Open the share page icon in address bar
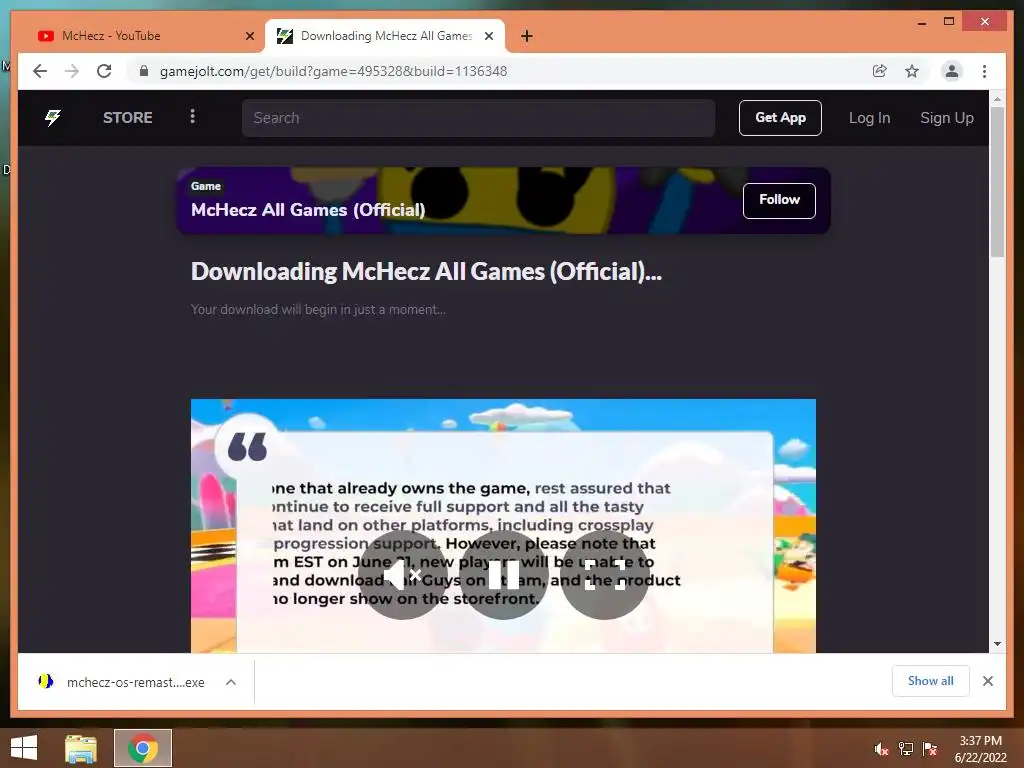The height and width of the screenshot is (768, 1024). pos(880,71)
